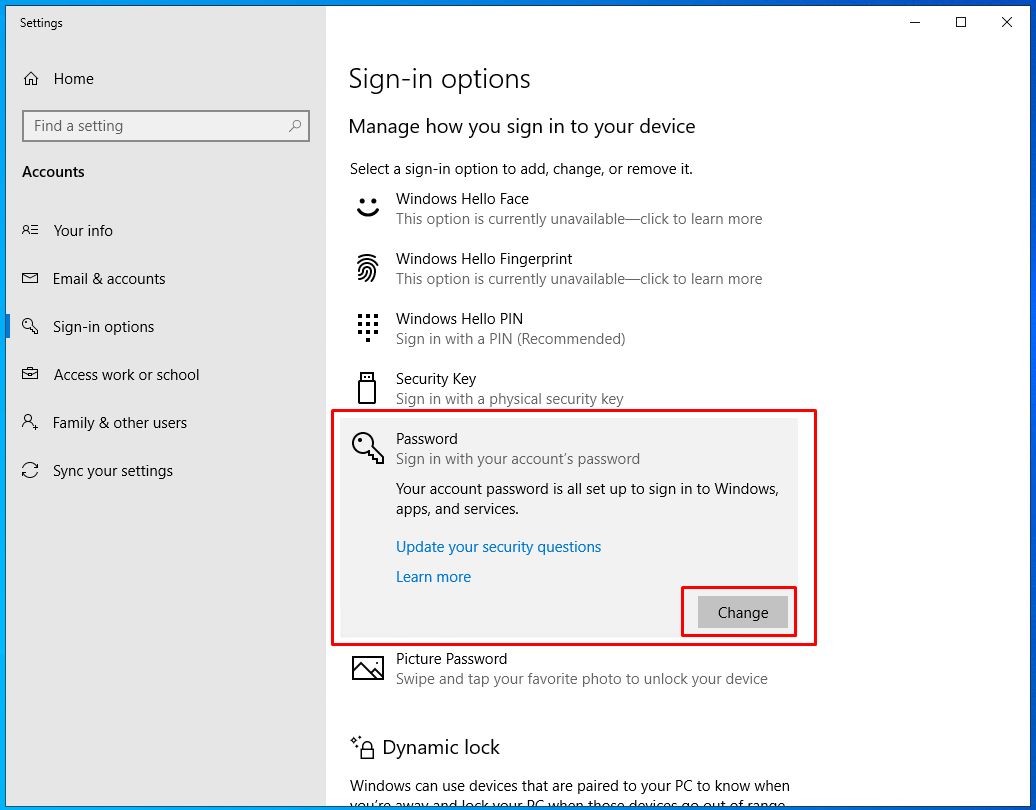The height and width of the screenshot is (810, 1036).
Task: Click the Change password button
Action: [743, 612]
